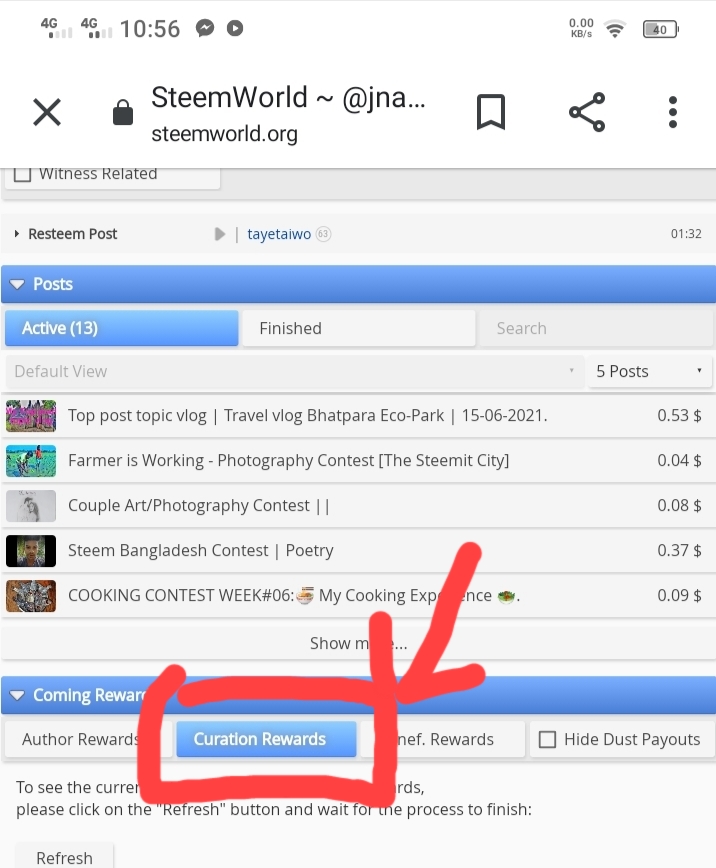Click the 0.08 $ payout value
The width and height of the screenshot is (716, 868).
point(679,505)
